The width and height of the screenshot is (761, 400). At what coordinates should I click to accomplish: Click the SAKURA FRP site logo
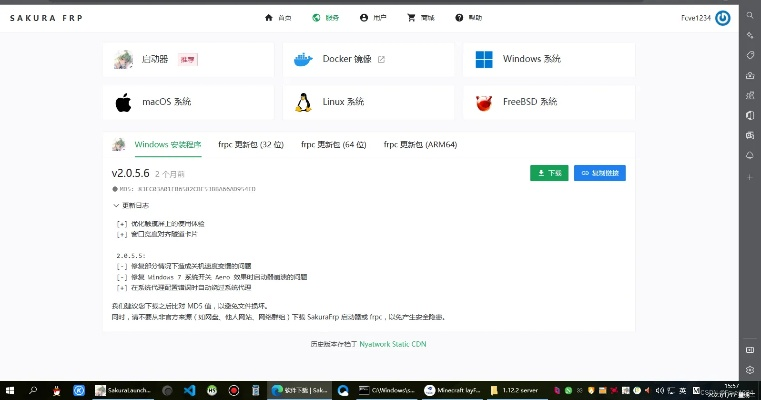pos(47,18)
